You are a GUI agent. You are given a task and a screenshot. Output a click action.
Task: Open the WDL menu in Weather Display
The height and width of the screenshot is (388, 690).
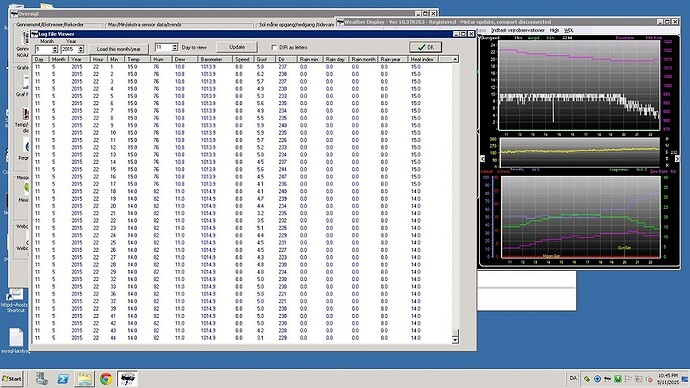tap(569, 30)
